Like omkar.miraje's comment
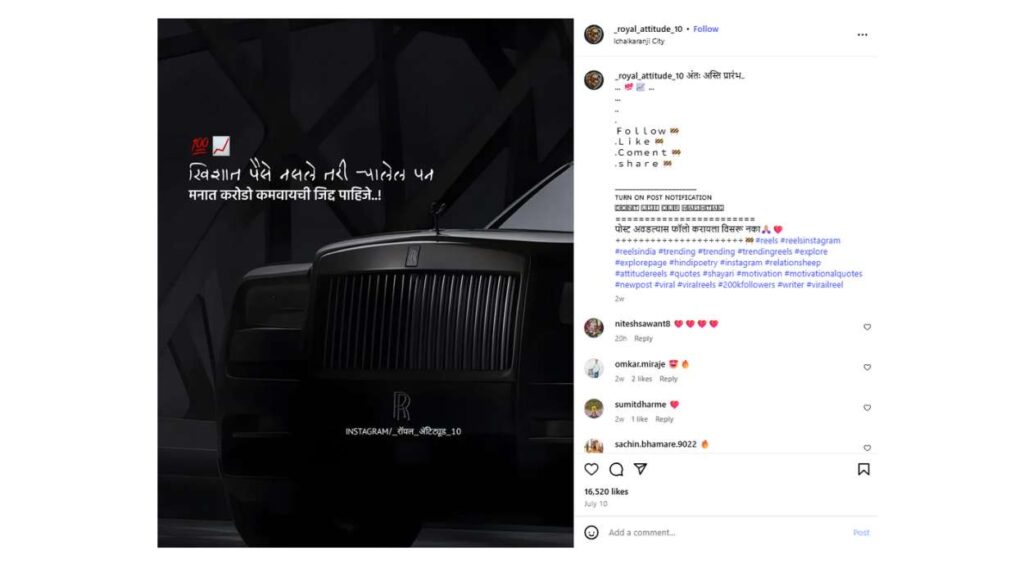The image size is (1024, 573). tap(867, 367)
